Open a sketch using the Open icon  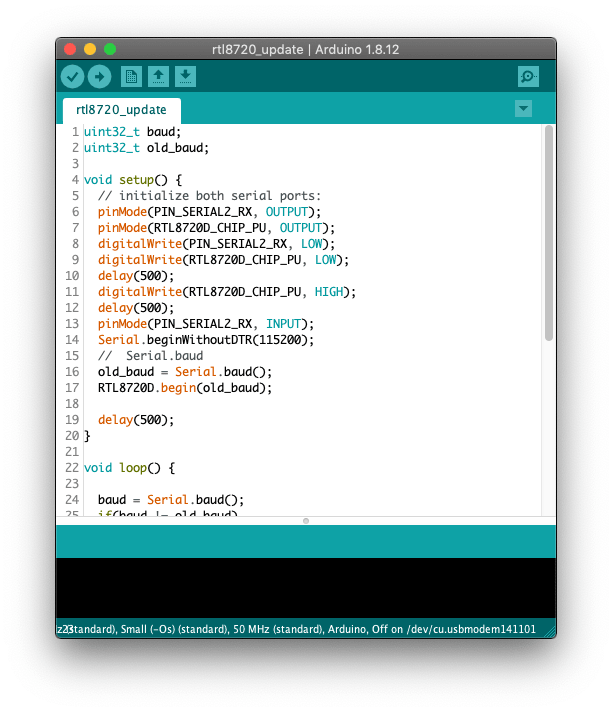[158, 76]
